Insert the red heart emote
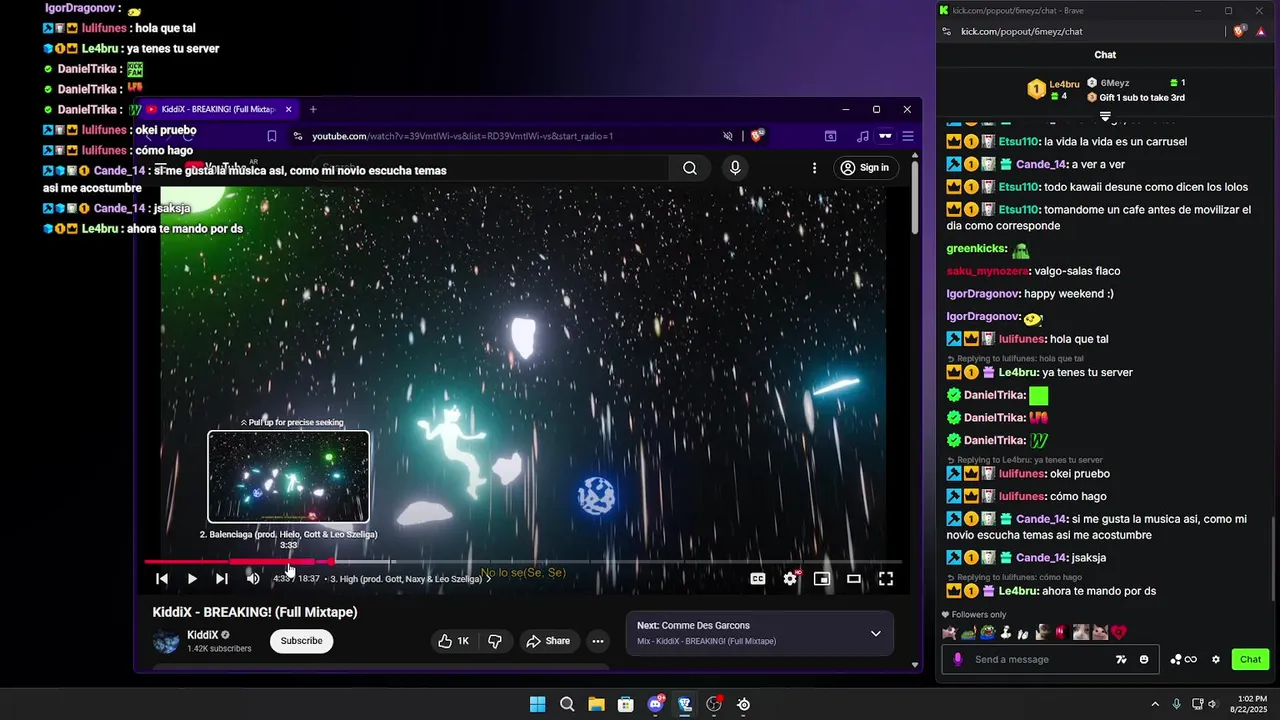Screen dimensions: 1280x720 (1118, 632)
